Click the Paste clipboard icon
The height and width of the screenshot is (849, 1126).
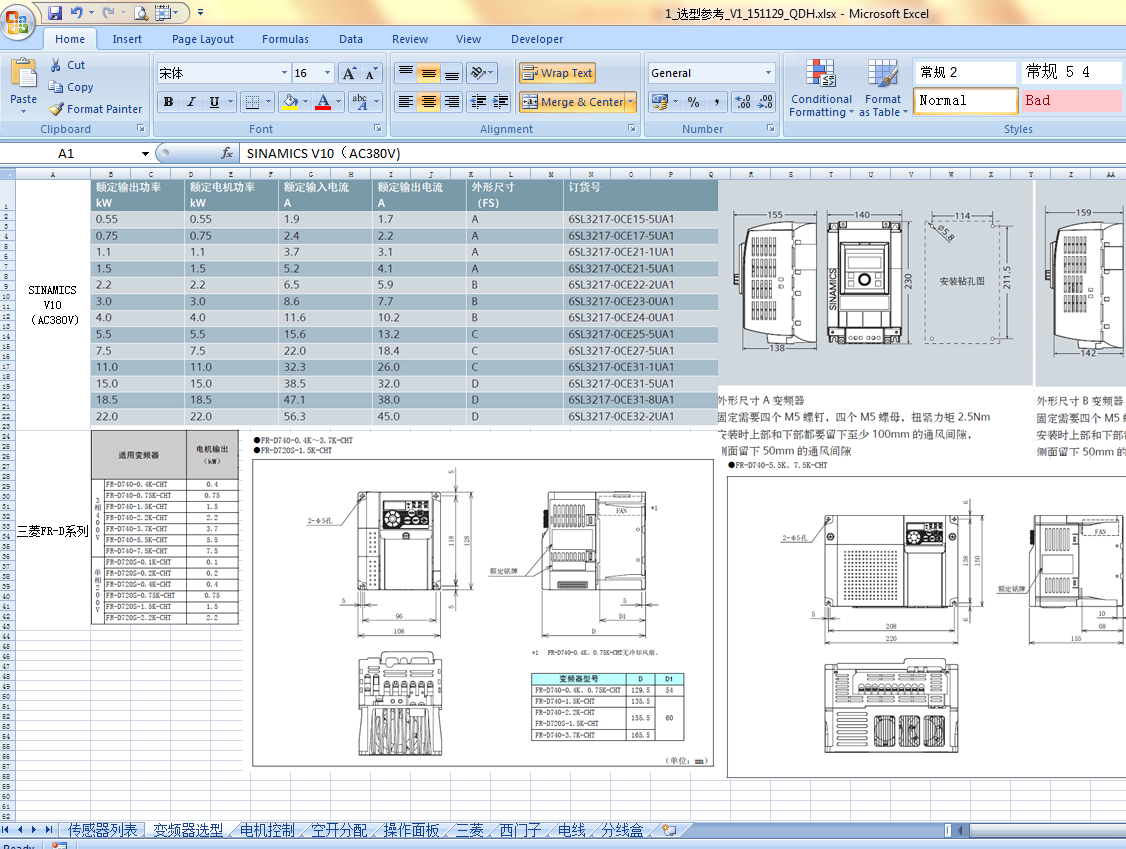[23, 73]
